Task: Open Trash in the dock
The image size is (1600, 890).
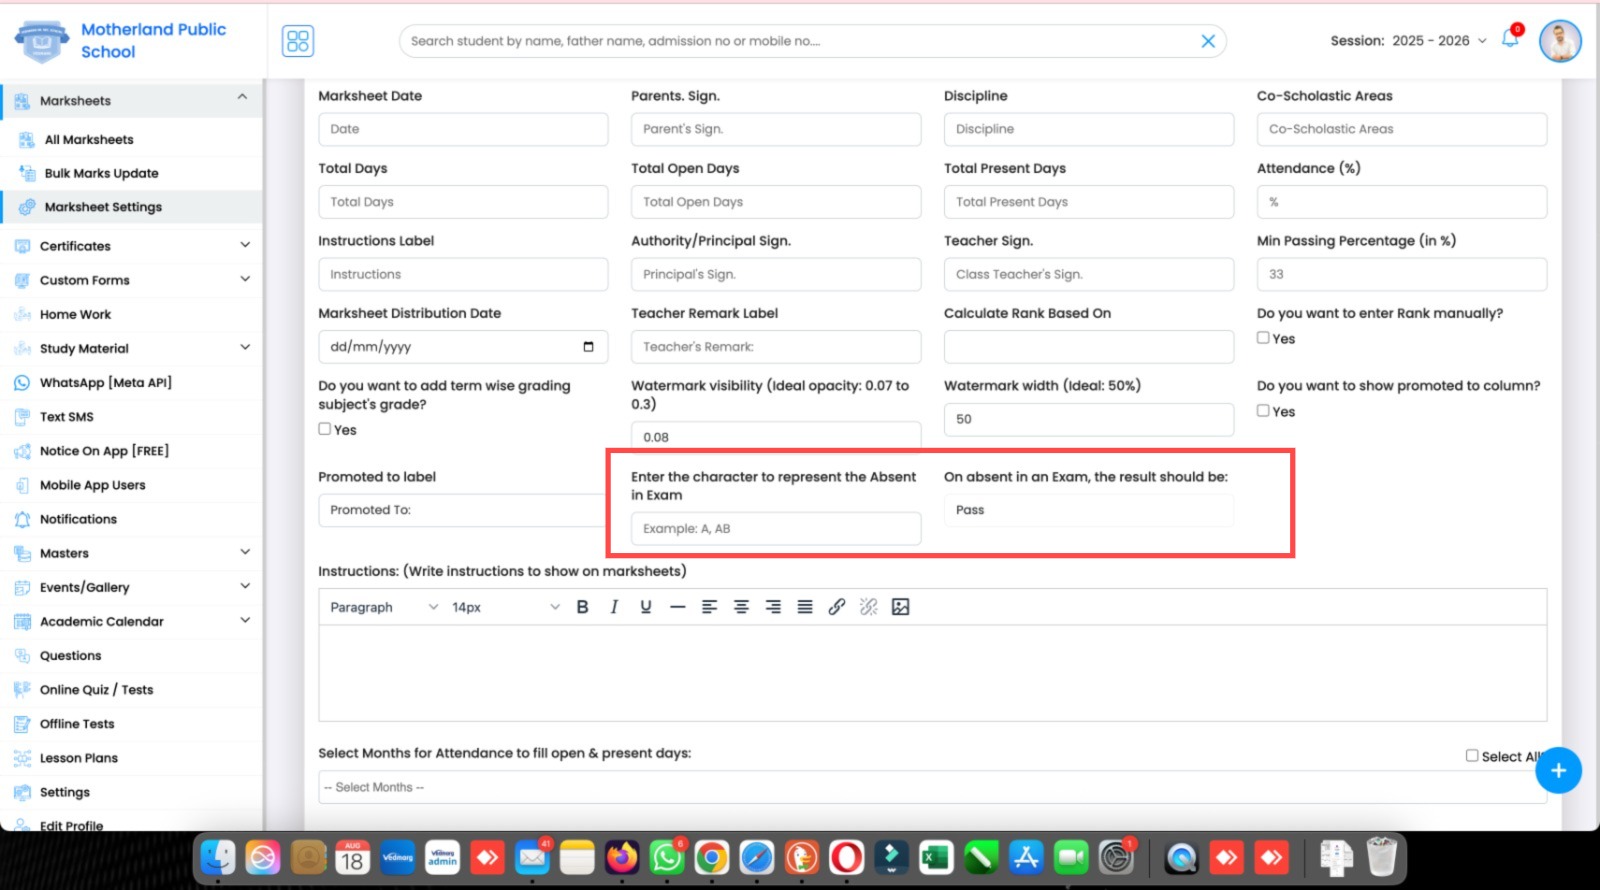Action: click(1381, 857)
